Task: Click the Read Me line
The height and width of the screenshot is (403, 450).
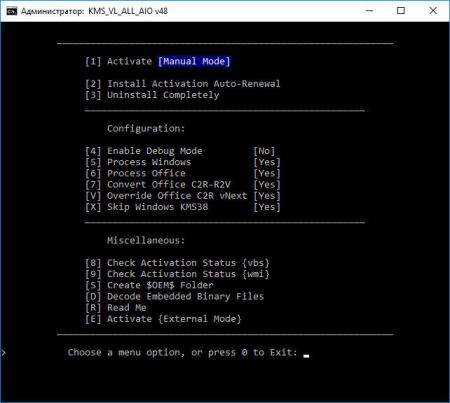Action: pos(116,308)
